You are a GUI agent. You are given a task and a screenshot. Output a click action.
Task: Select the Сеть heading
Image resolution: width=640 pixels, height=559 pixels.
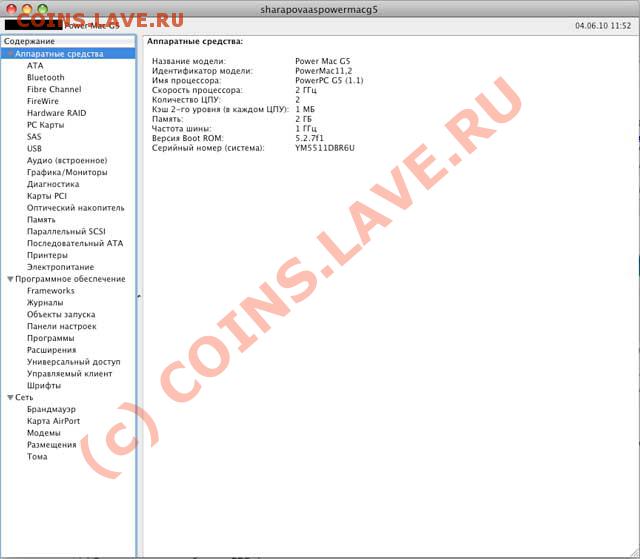coord(24,397)
